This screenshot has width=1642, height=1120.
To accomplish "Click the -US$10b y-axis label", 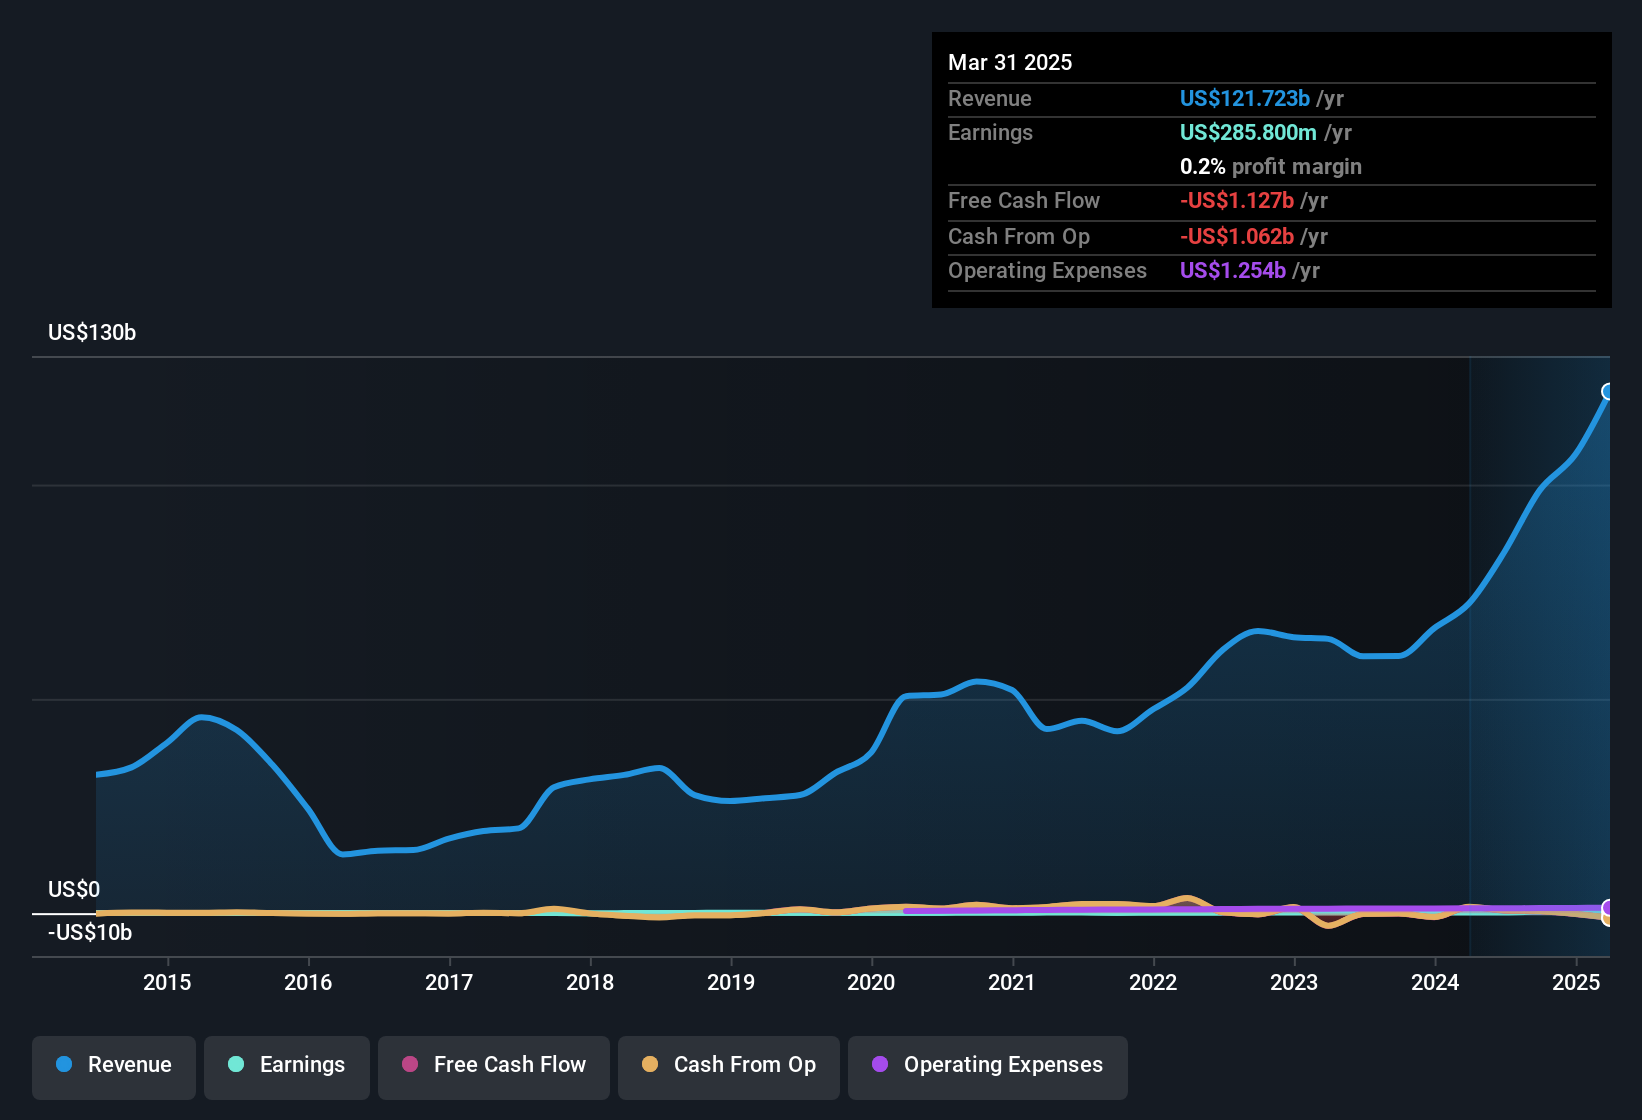I will (x=90, y=932).
